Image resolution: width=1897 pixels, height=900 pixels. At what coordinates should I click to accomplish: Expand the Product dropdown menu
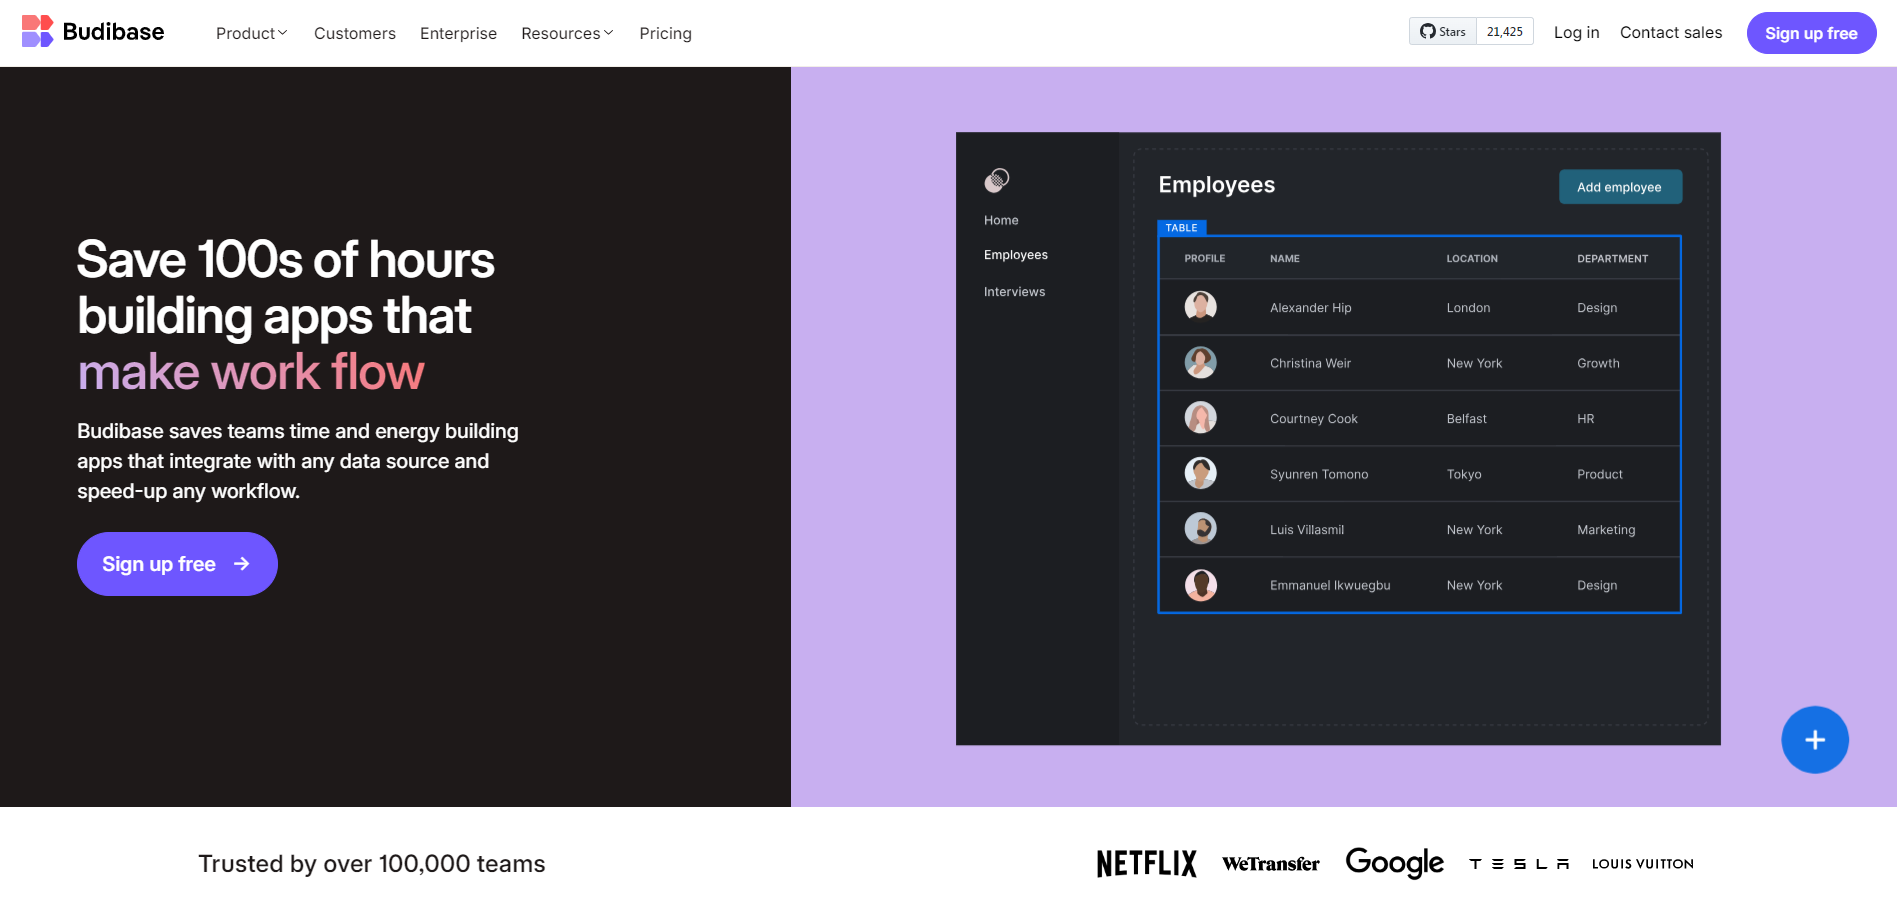tap(252, 33)
